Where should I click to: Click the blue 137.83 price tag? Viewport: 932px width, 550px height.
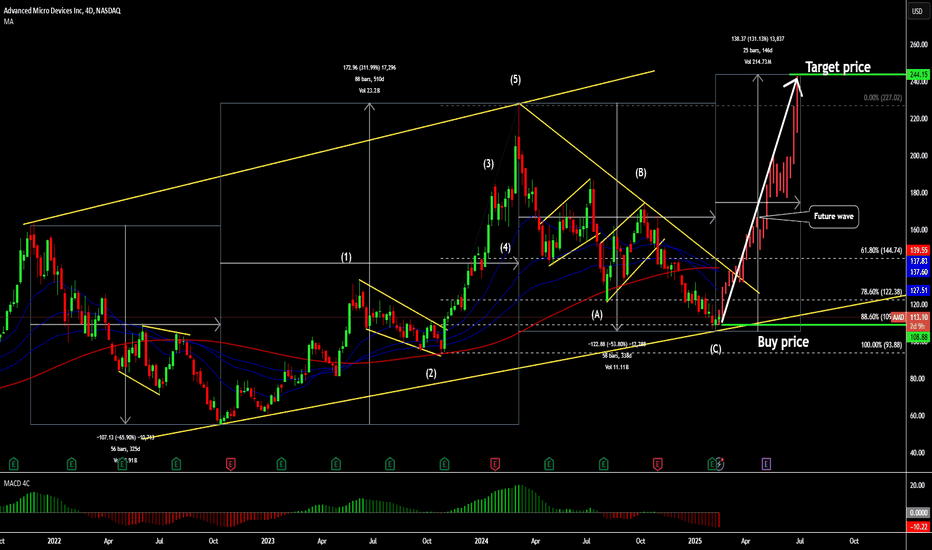919,261
